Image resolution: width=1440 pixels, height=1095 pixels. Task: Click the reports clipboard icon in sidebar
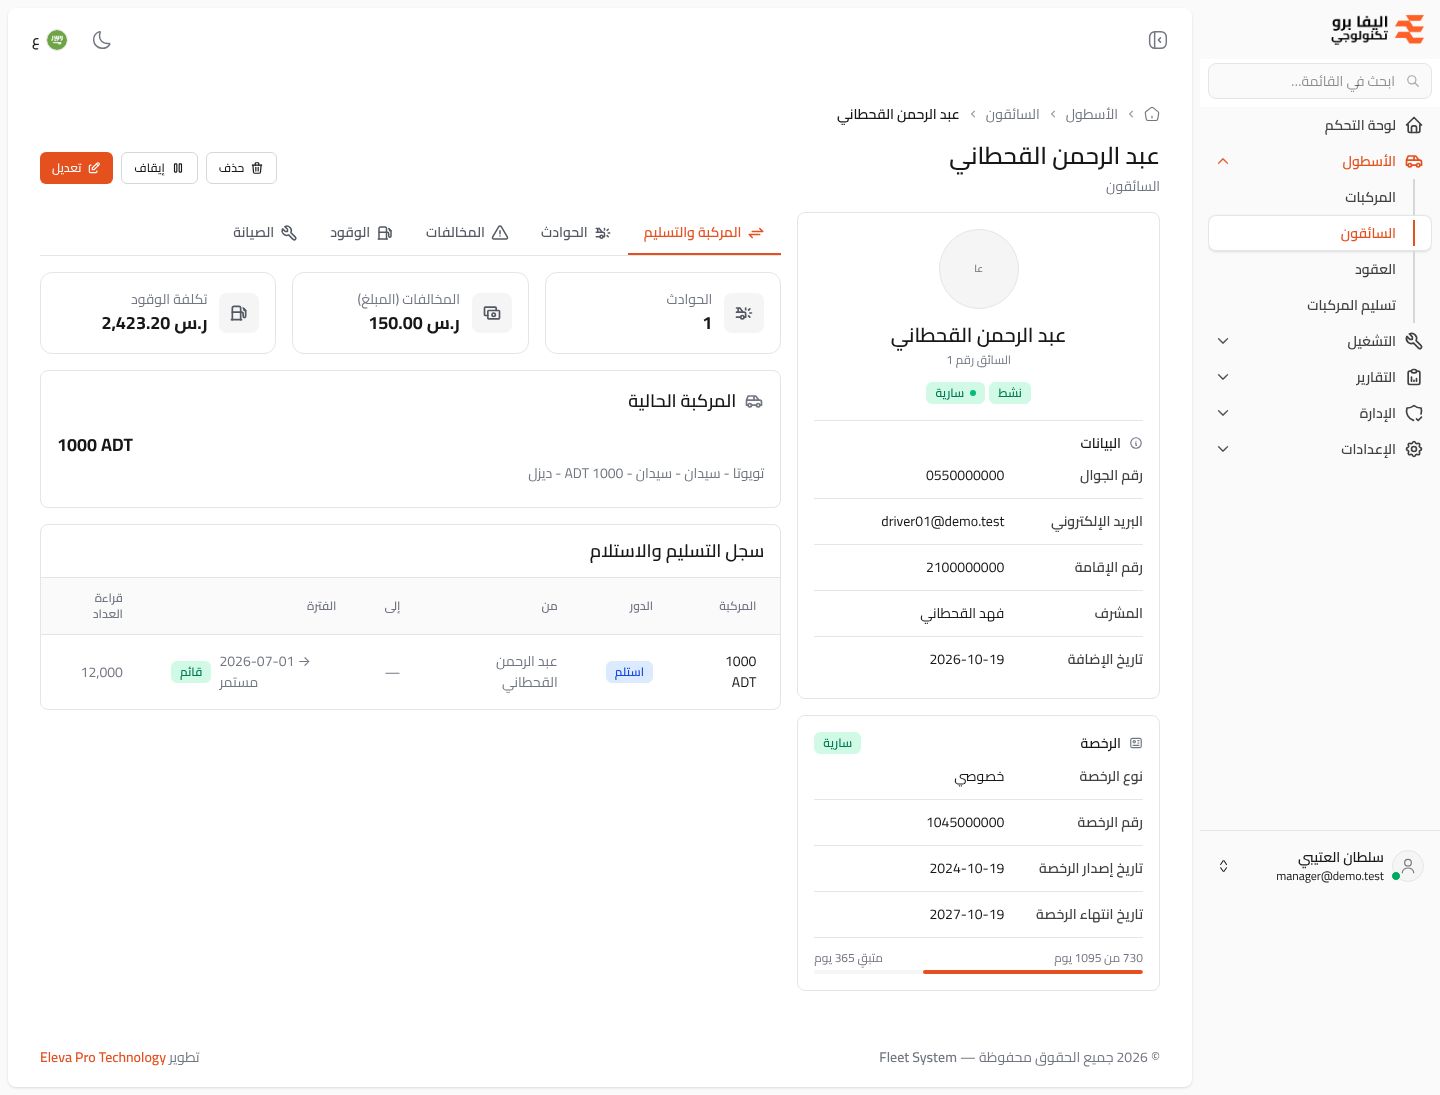(1414, 377)
